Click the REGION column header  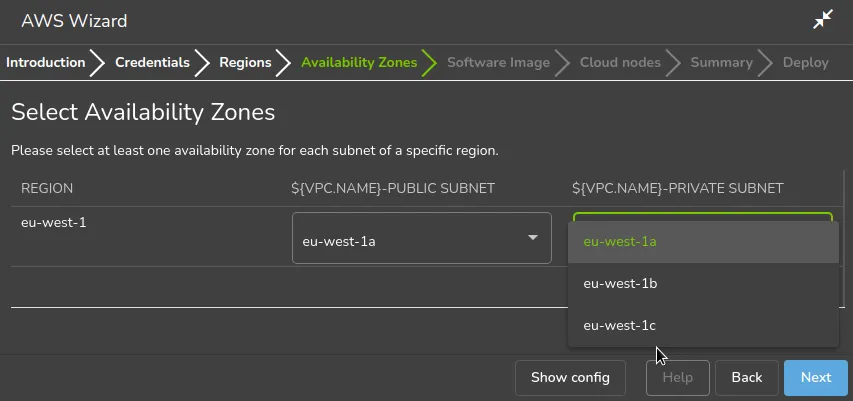click(47, 188)
